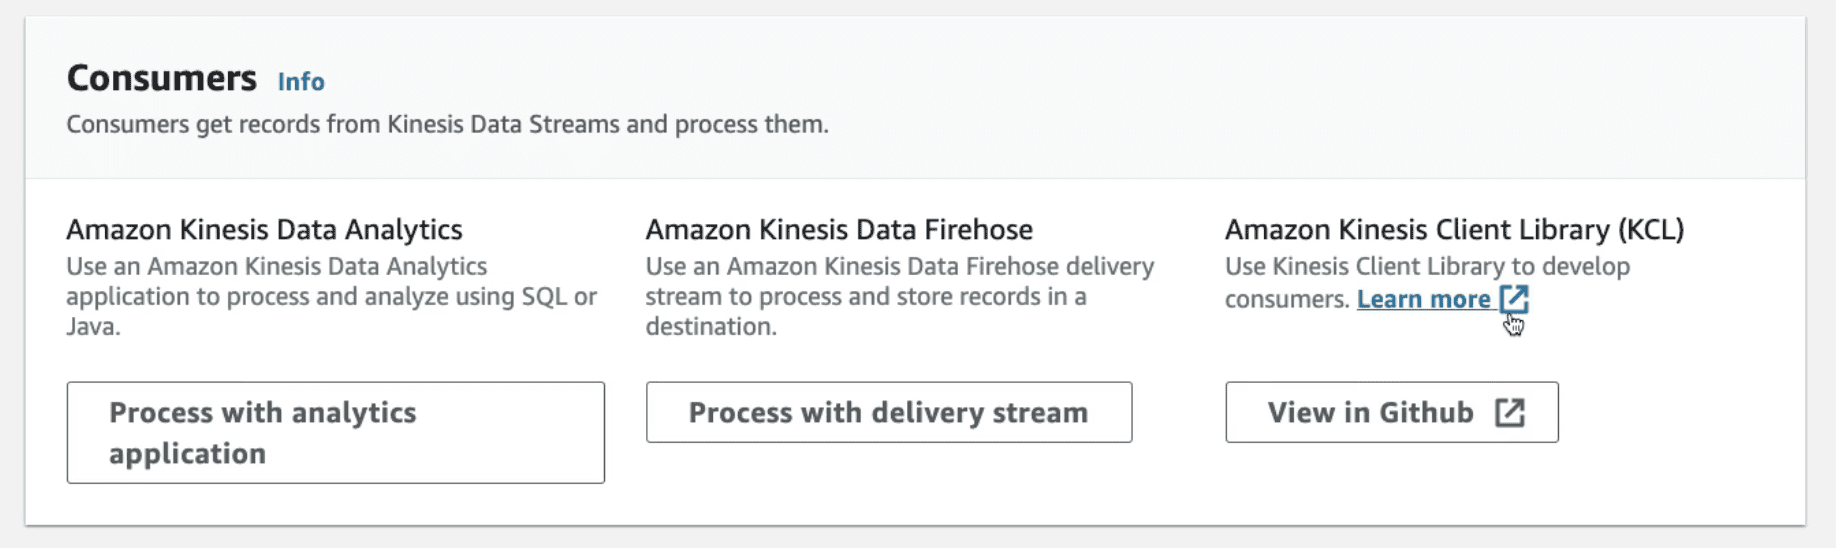Open the Info link next to Consumers

[301, 82]
